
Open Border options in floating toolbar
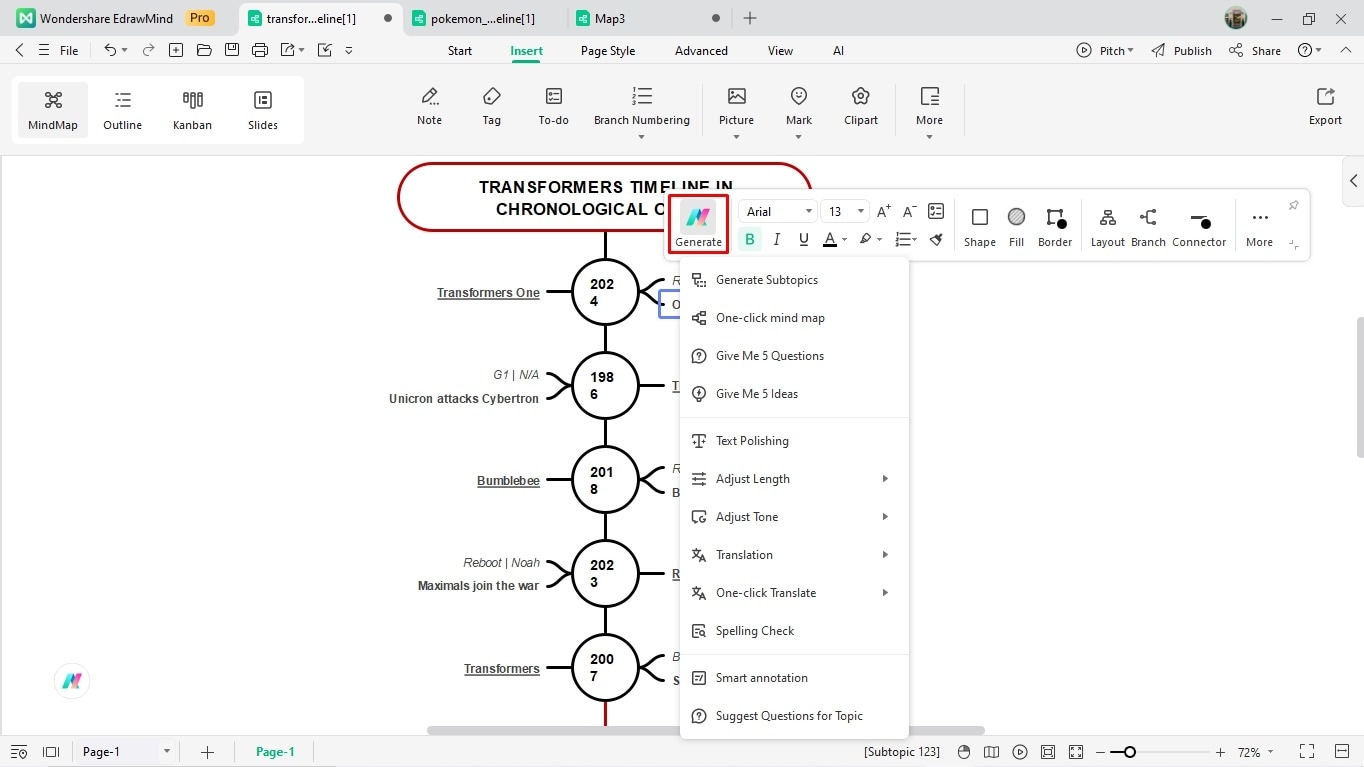(x=1055, y=227)
